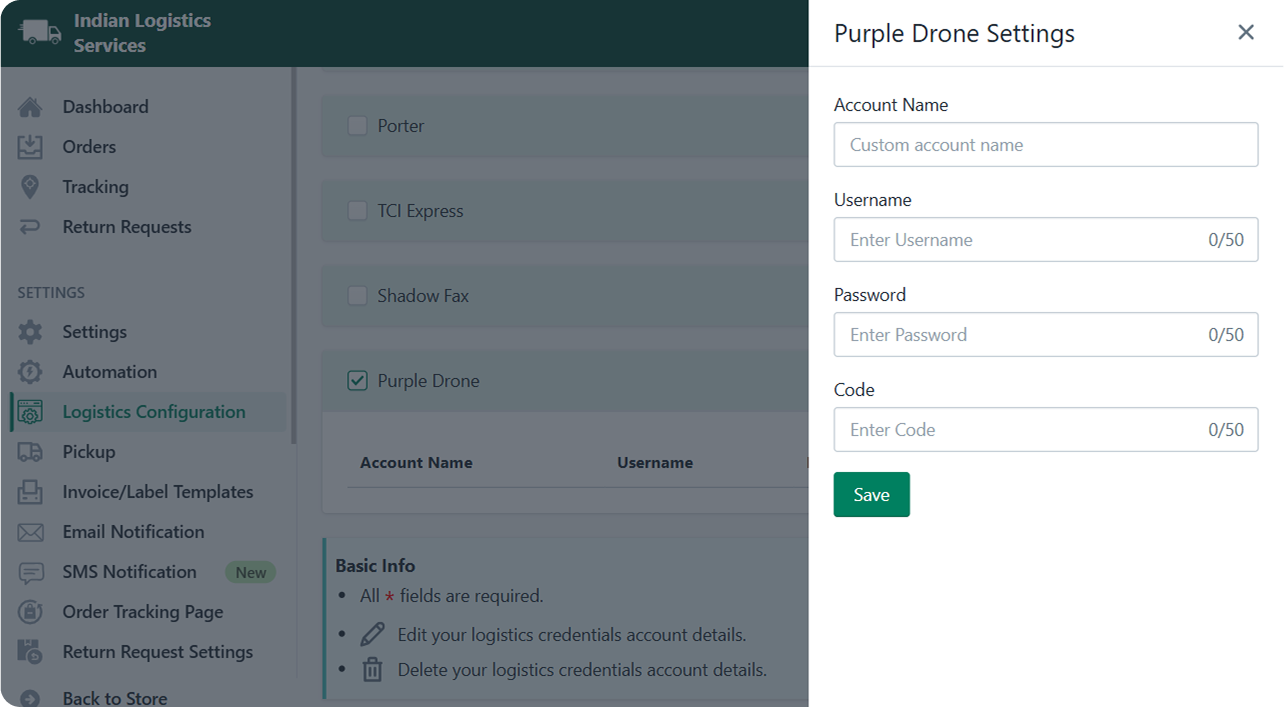
Task: Open the Automation menu item
Action: coord(109,372)
